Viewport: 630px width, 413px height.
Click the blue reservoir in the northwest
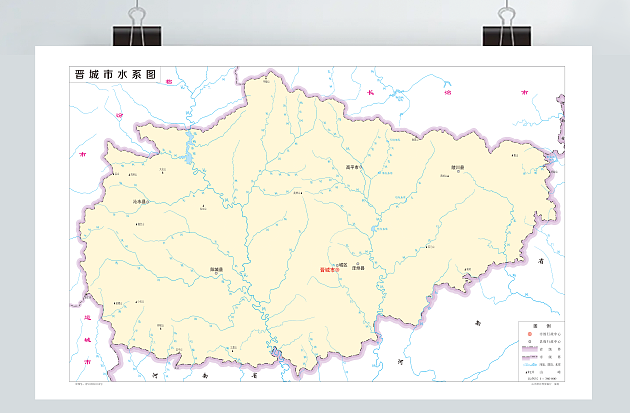(186, 155)
